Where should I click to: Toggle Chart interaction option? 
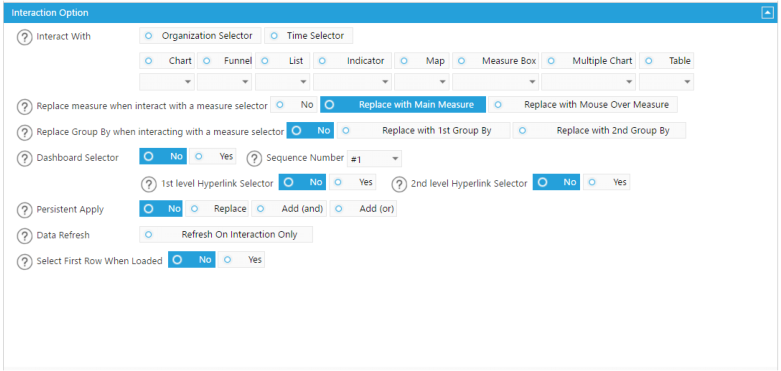click(167, 61)
